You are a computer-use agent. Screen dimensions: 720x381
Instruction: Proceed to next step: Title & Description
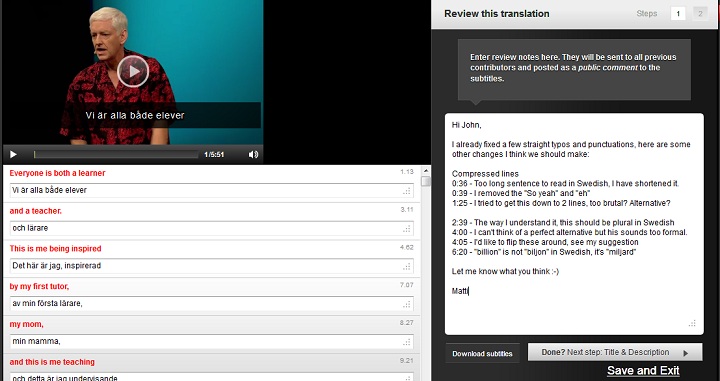coord(615,352)
